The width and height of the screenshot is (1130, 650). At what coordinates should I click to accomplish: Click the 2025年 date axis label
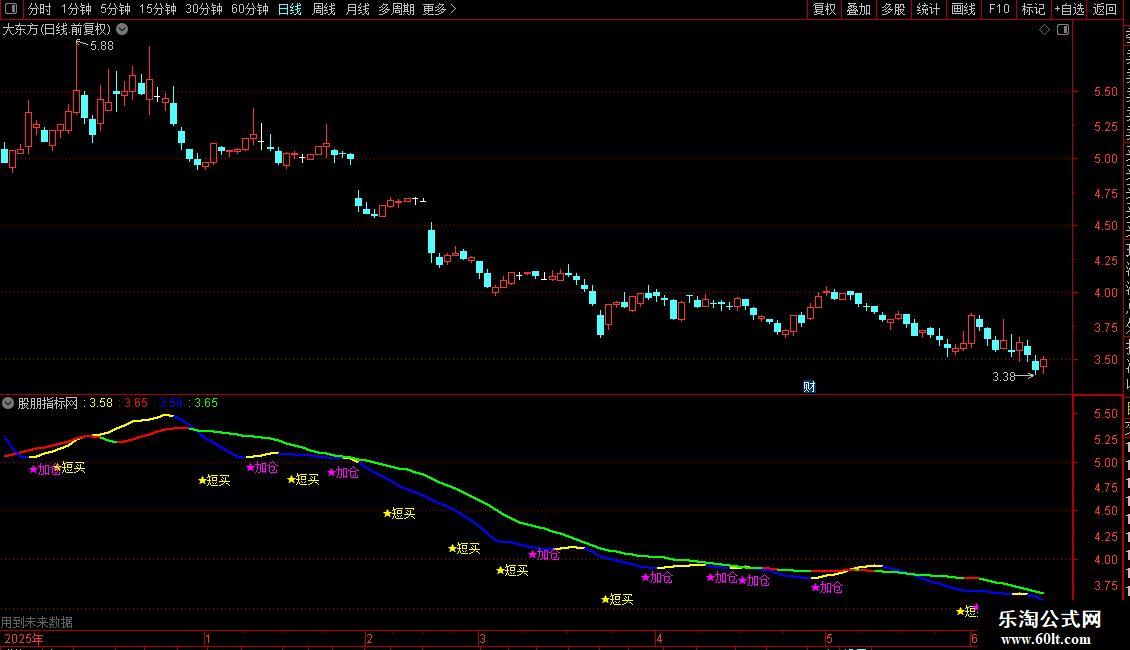coord(24,639)
